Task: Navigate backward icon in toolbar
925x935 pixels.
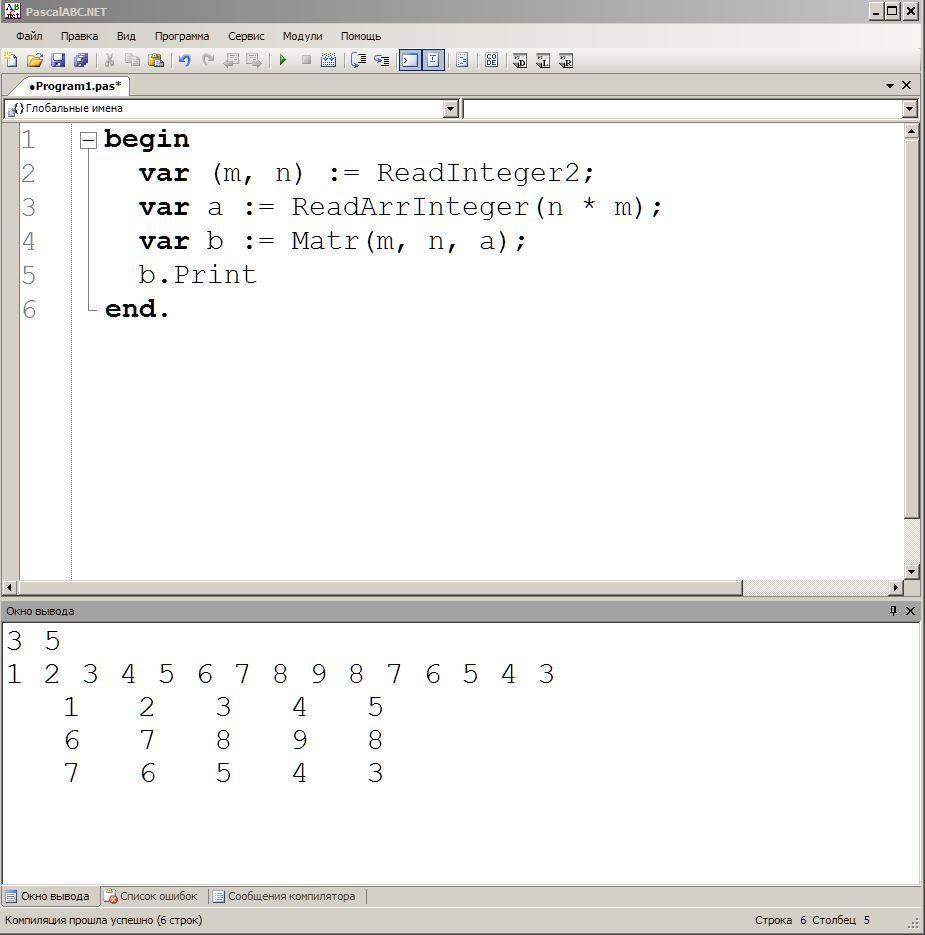Action: 231,60
